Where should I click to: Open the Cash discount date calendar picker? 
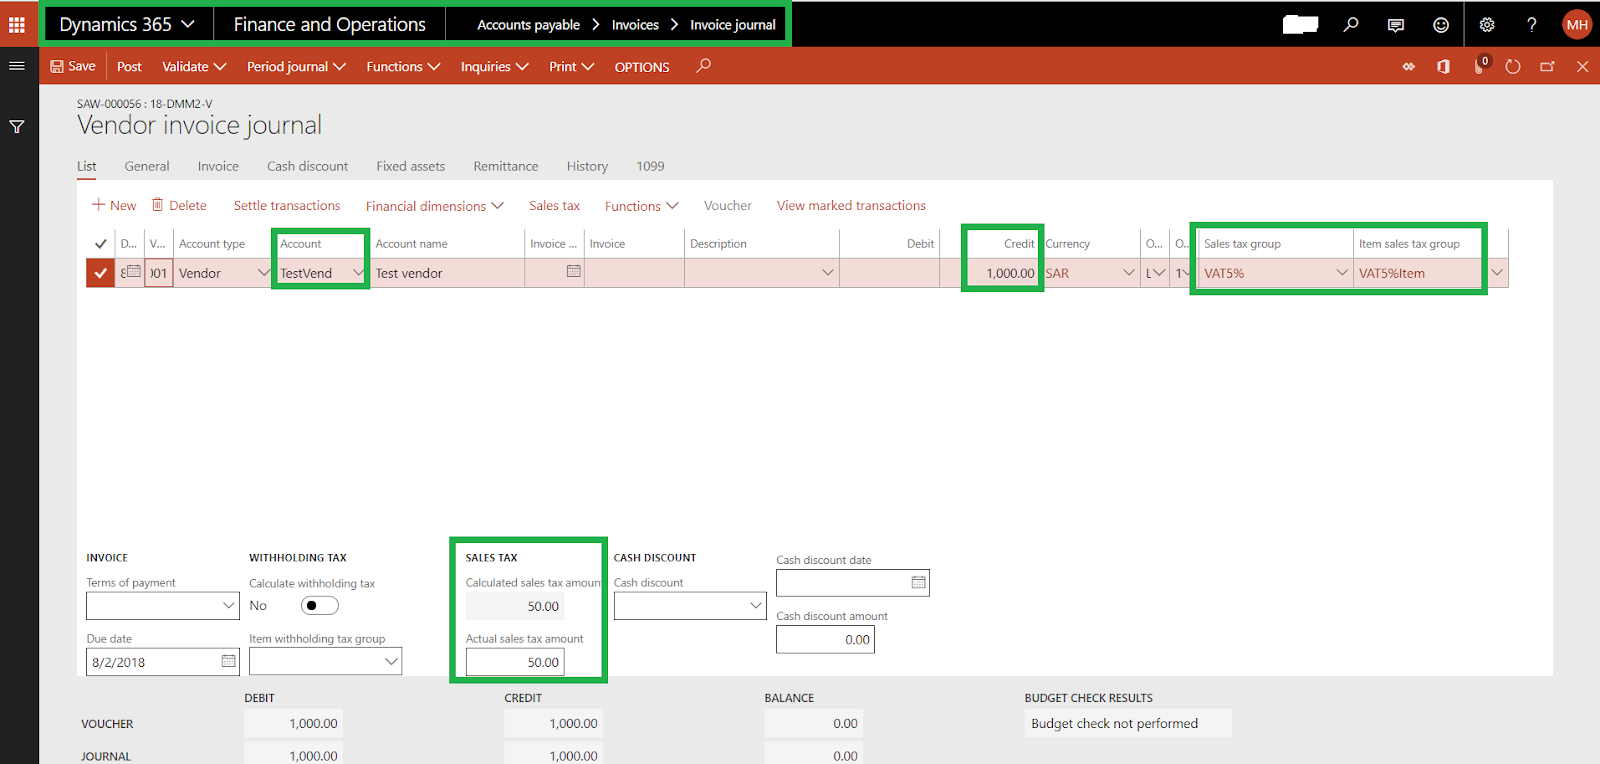tap(918, 582)
